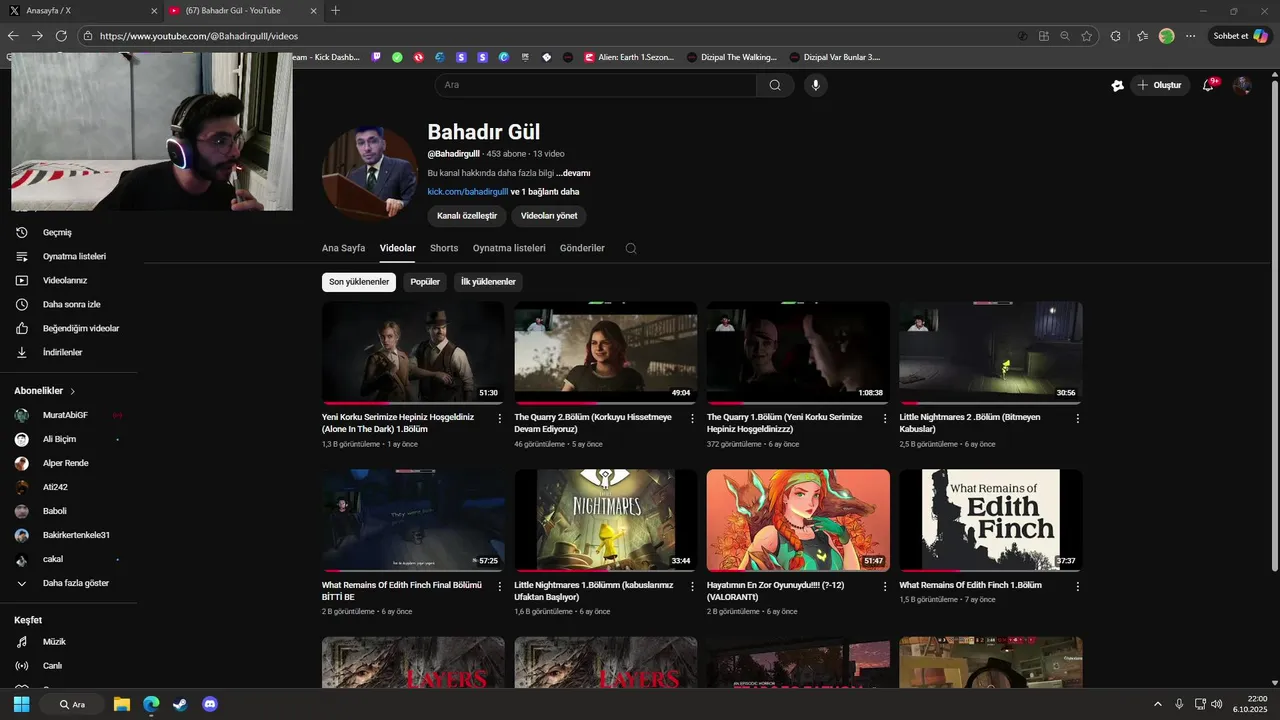Viewport: 1280px width, 720px height.
Task: Select the İlk yüklenenler filter chip
Action: [x=488, y=282]
